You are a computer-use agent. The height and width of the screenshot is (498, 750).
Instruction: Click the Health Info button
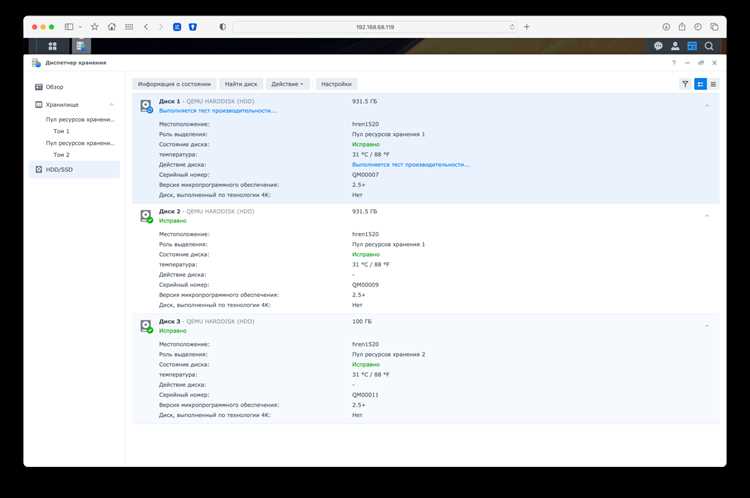point(174,84)
